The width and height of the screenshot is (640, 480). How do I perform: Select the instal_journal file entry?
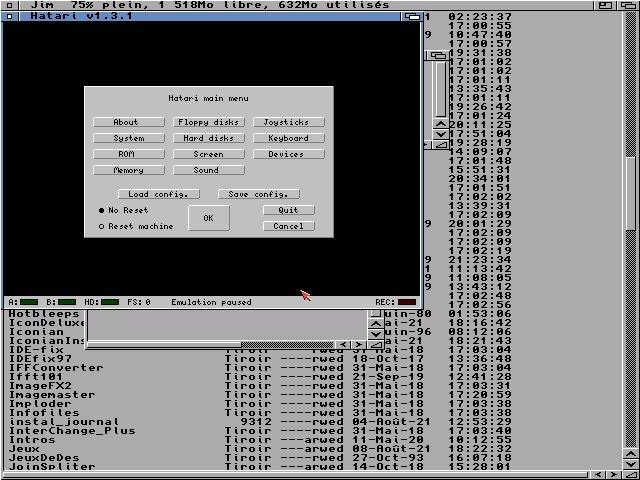(x=64, y=422)
